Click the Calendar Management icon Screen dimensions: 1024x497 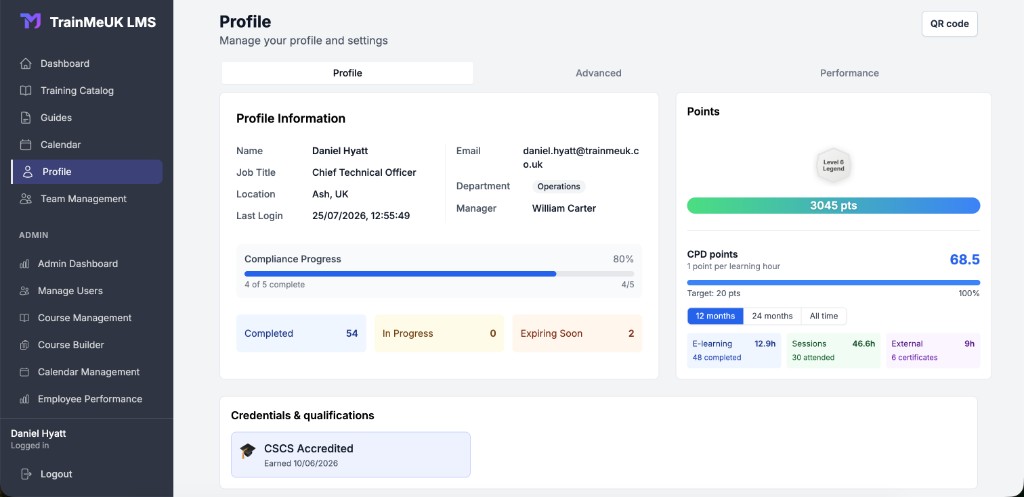(x=24, y=372)
